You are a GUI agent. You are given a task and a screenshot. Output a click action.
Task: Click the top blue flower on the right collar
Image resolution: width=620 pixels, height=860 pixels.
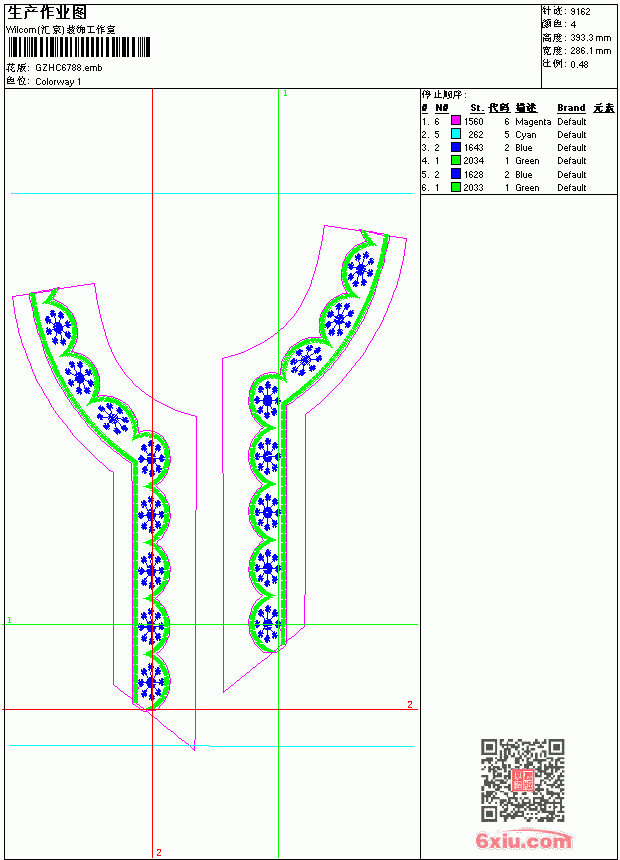tap(360, 269)
